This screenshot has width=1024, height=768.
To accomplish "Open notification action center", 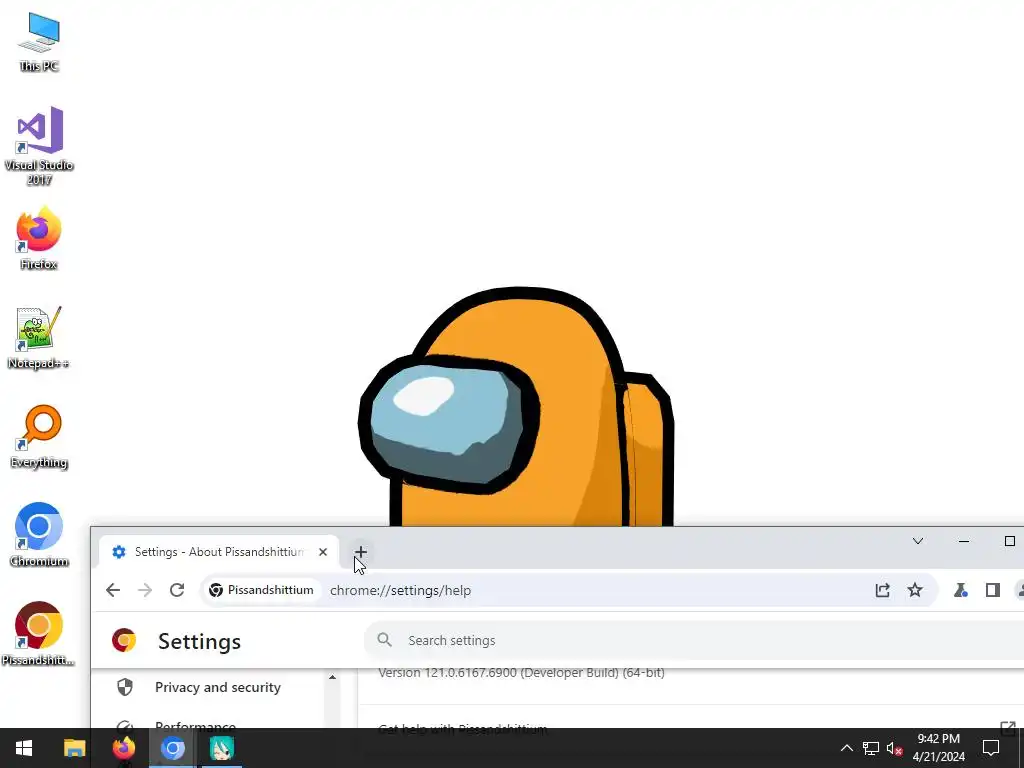I will coord(991,748).
